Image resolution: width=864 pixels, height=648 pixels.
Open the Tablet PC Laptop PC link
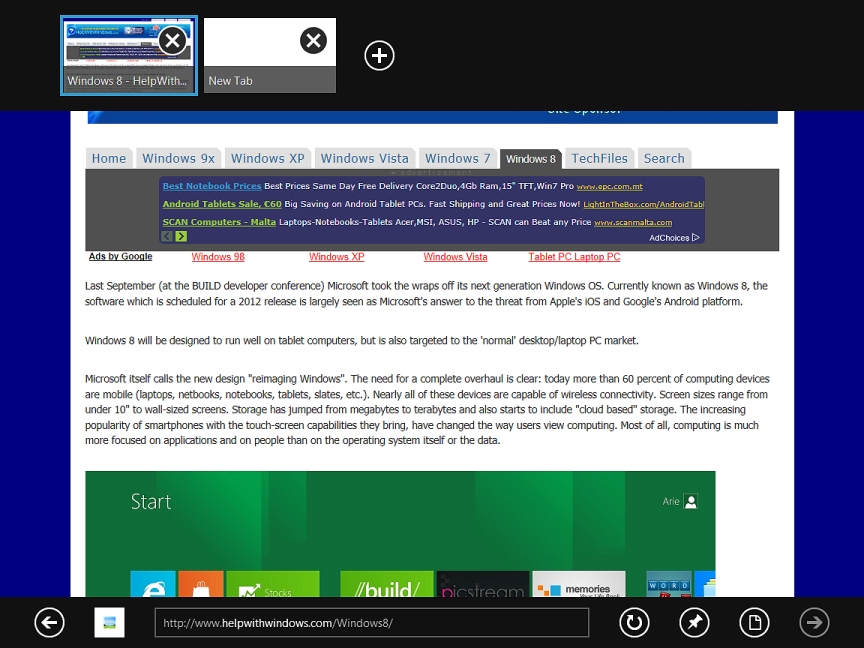pyautogui.click(x=574, y=257)
